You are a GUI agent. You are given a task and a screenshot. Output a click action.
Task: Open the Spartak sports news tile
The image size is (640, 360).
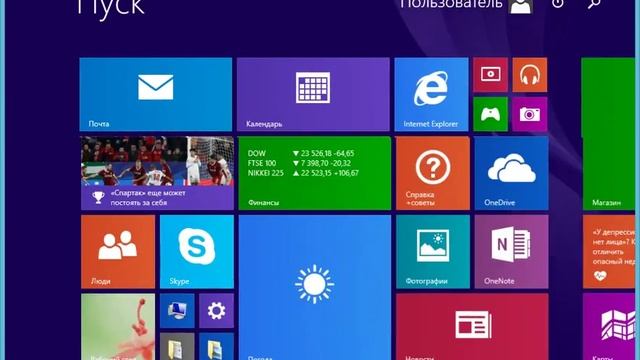coord(157,173)
